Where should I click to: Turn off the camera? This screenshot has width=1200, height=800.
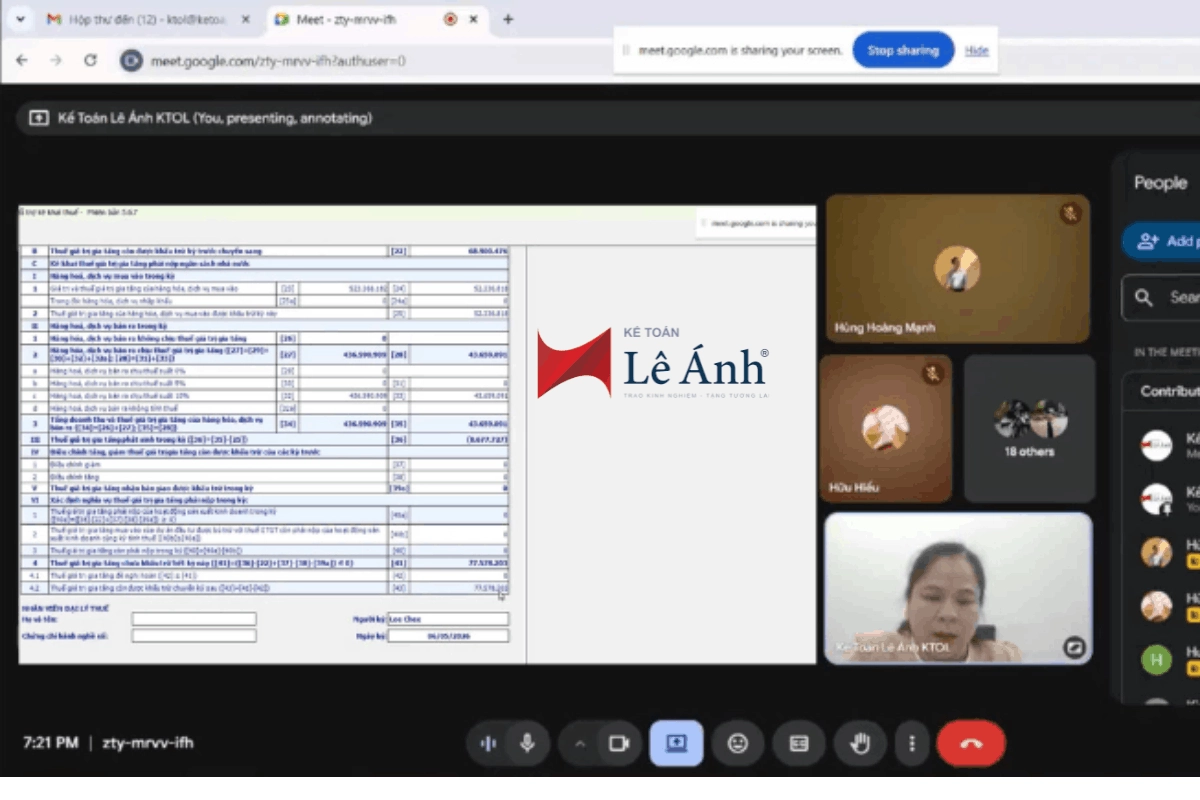(619, 743)
